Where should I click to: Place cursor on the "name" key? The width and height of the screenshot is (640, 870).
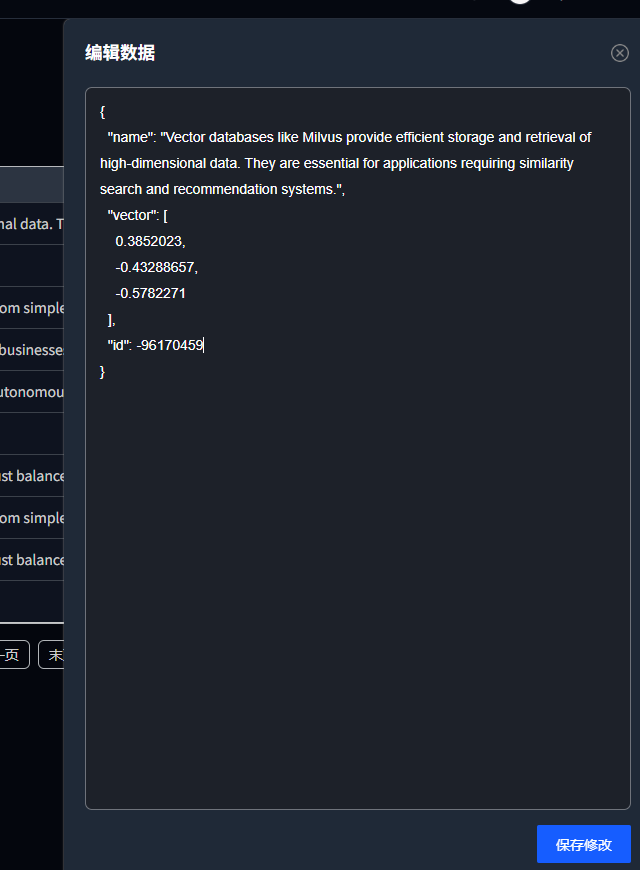[x=130, y=137]
